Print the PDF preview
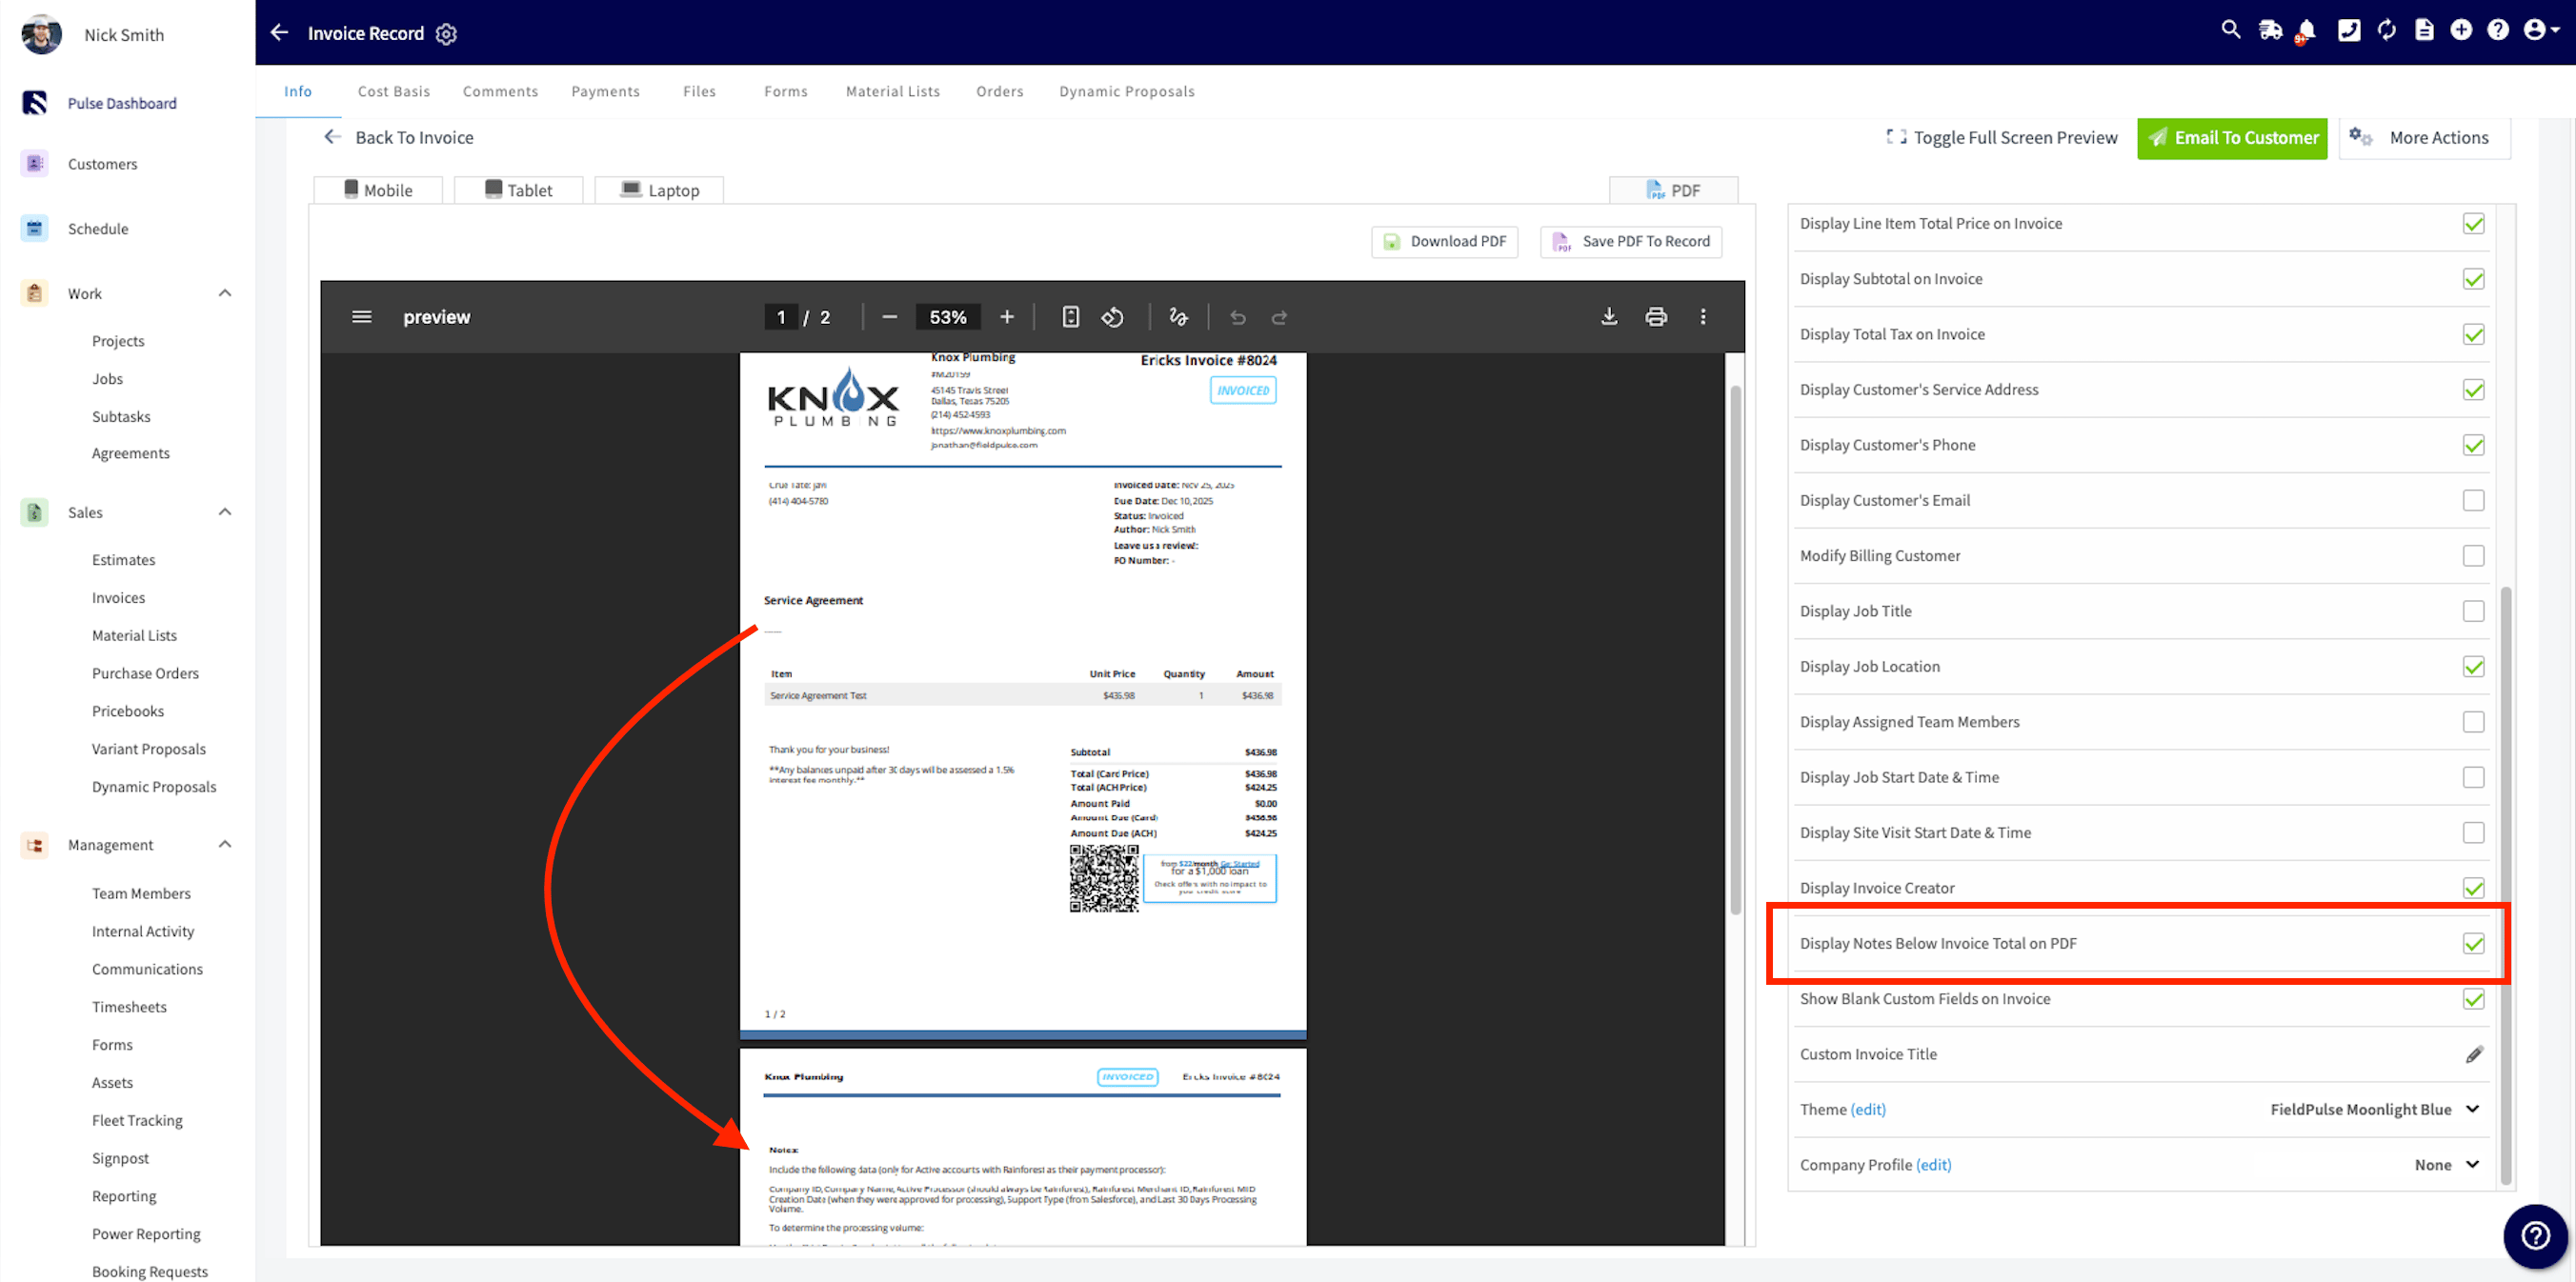 1656,317
